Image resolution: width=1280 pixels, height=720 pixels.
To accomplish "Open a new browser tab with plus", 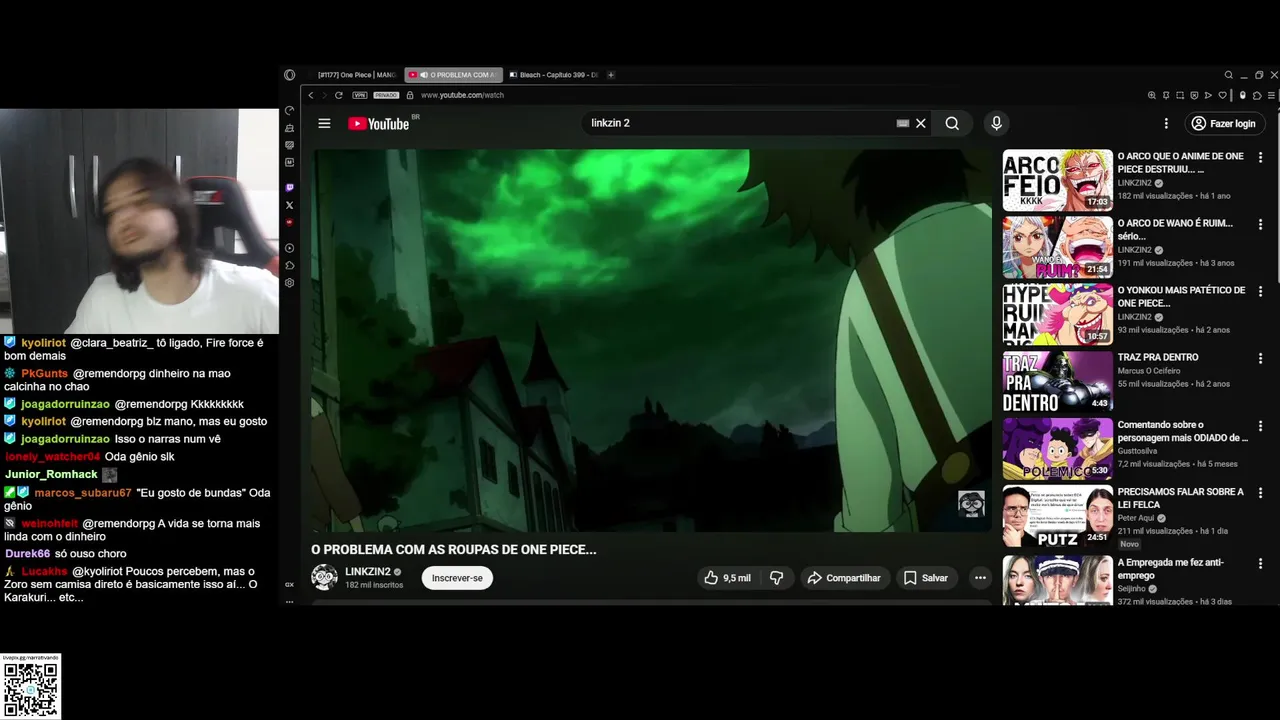I will coord(611,75).
